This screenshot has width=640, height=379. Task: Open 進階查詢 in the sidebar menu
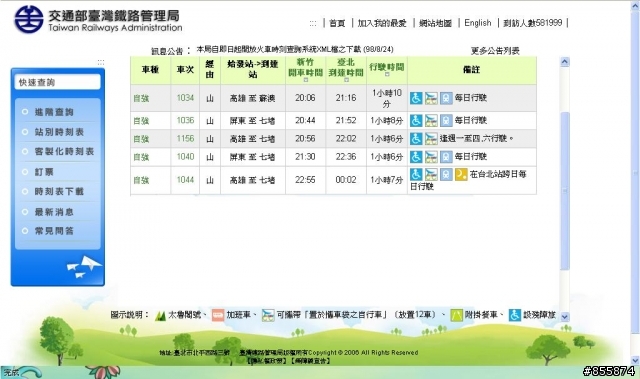[54, 112]
